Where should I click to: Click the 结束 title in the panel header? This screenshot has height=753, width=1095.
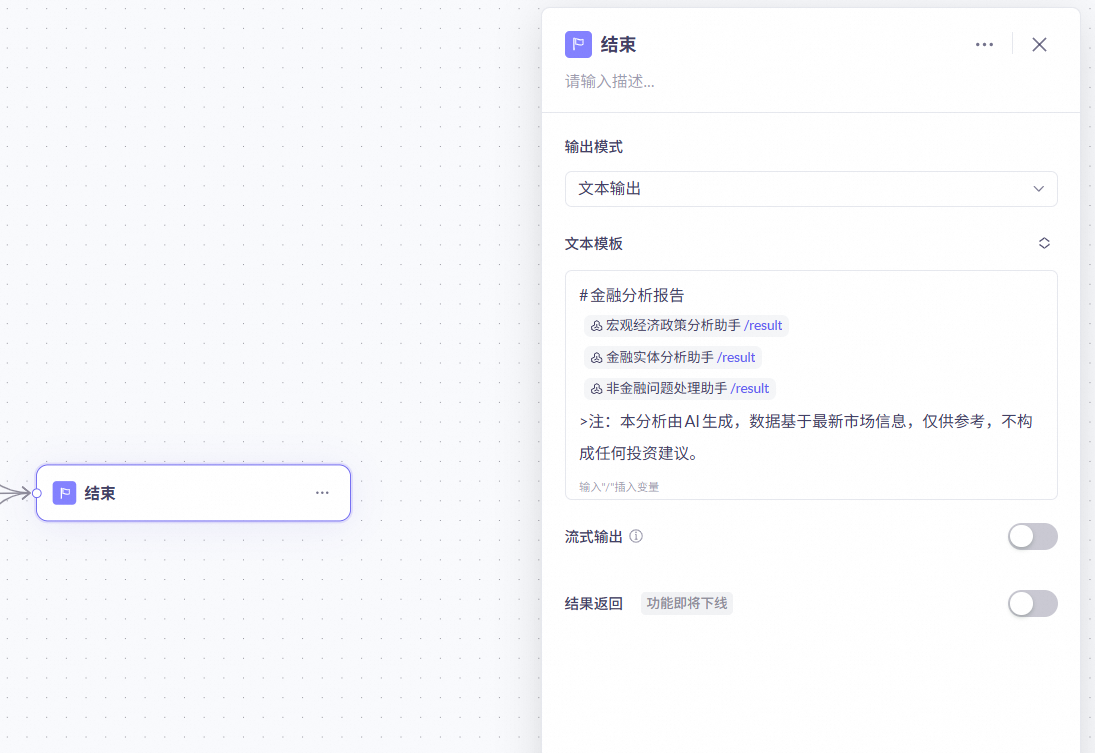tap(618, 45)
